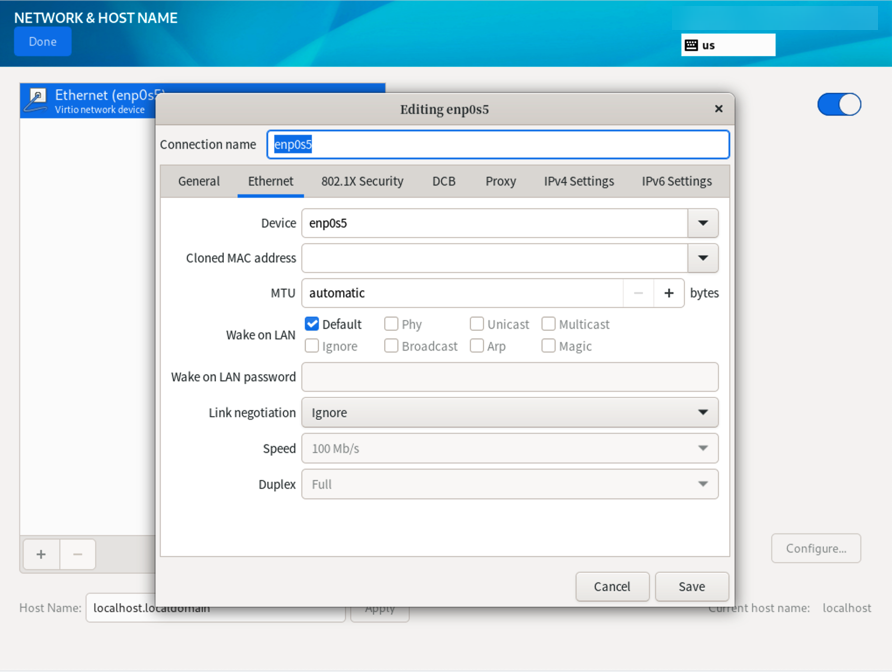The width and height of the screenshot is (892, 672).
Task: Click the Connection name text field
Action: [x=498, y=144]
